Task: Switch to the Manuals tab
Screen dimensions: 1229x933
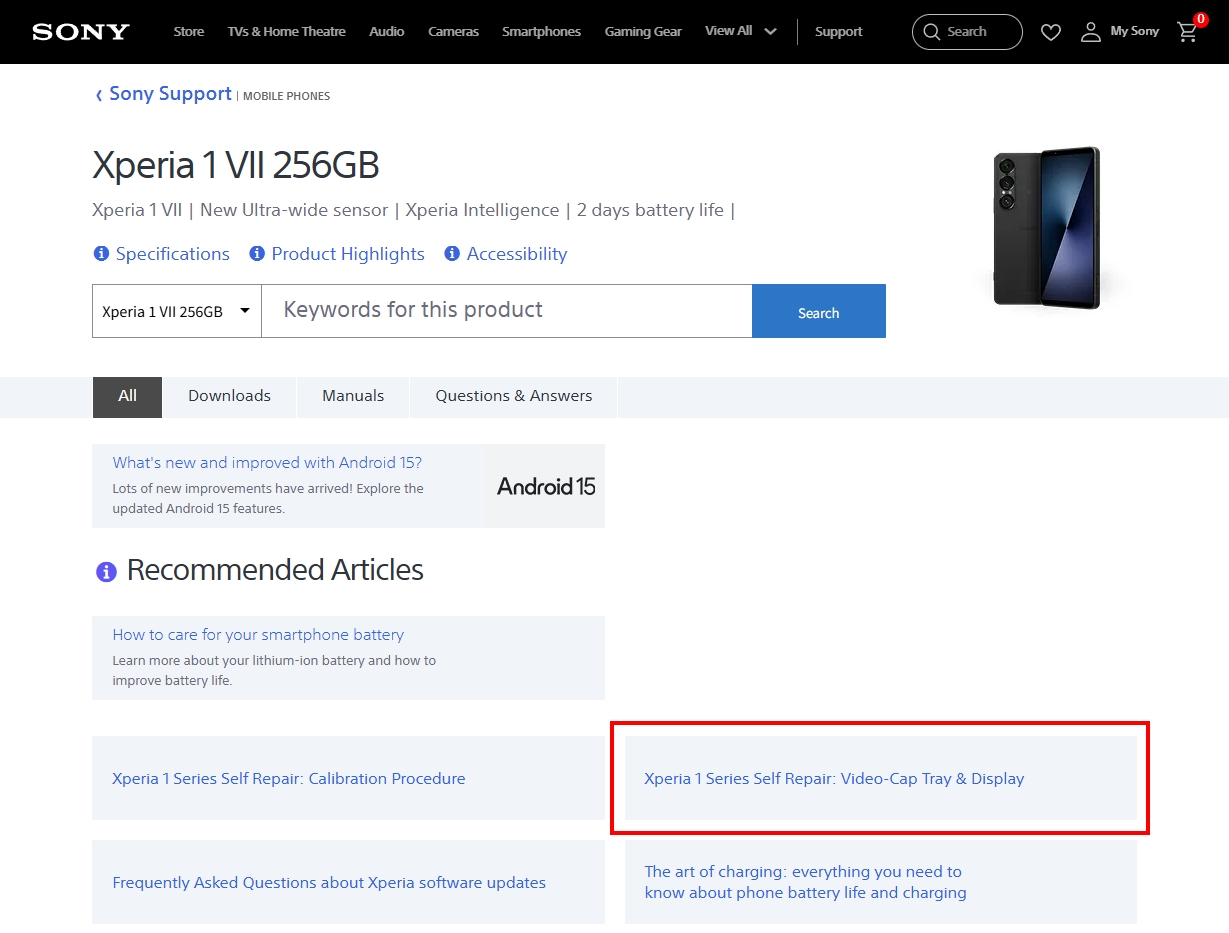Action: [353, 397]
